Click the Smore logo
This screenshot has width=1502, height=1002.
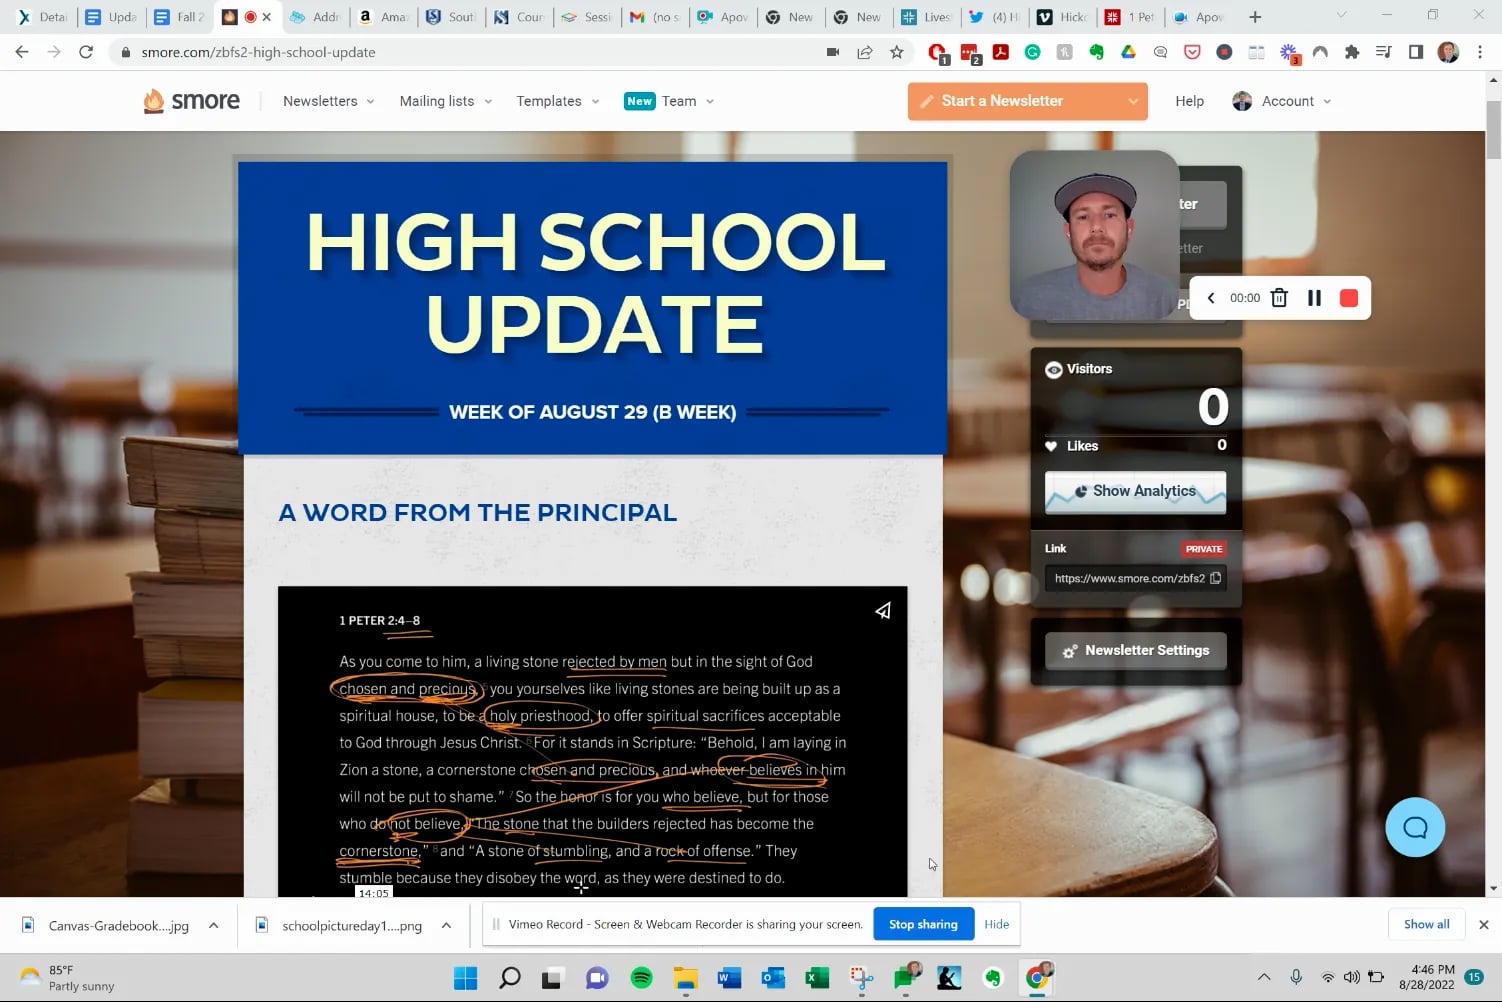coord(192,101)
